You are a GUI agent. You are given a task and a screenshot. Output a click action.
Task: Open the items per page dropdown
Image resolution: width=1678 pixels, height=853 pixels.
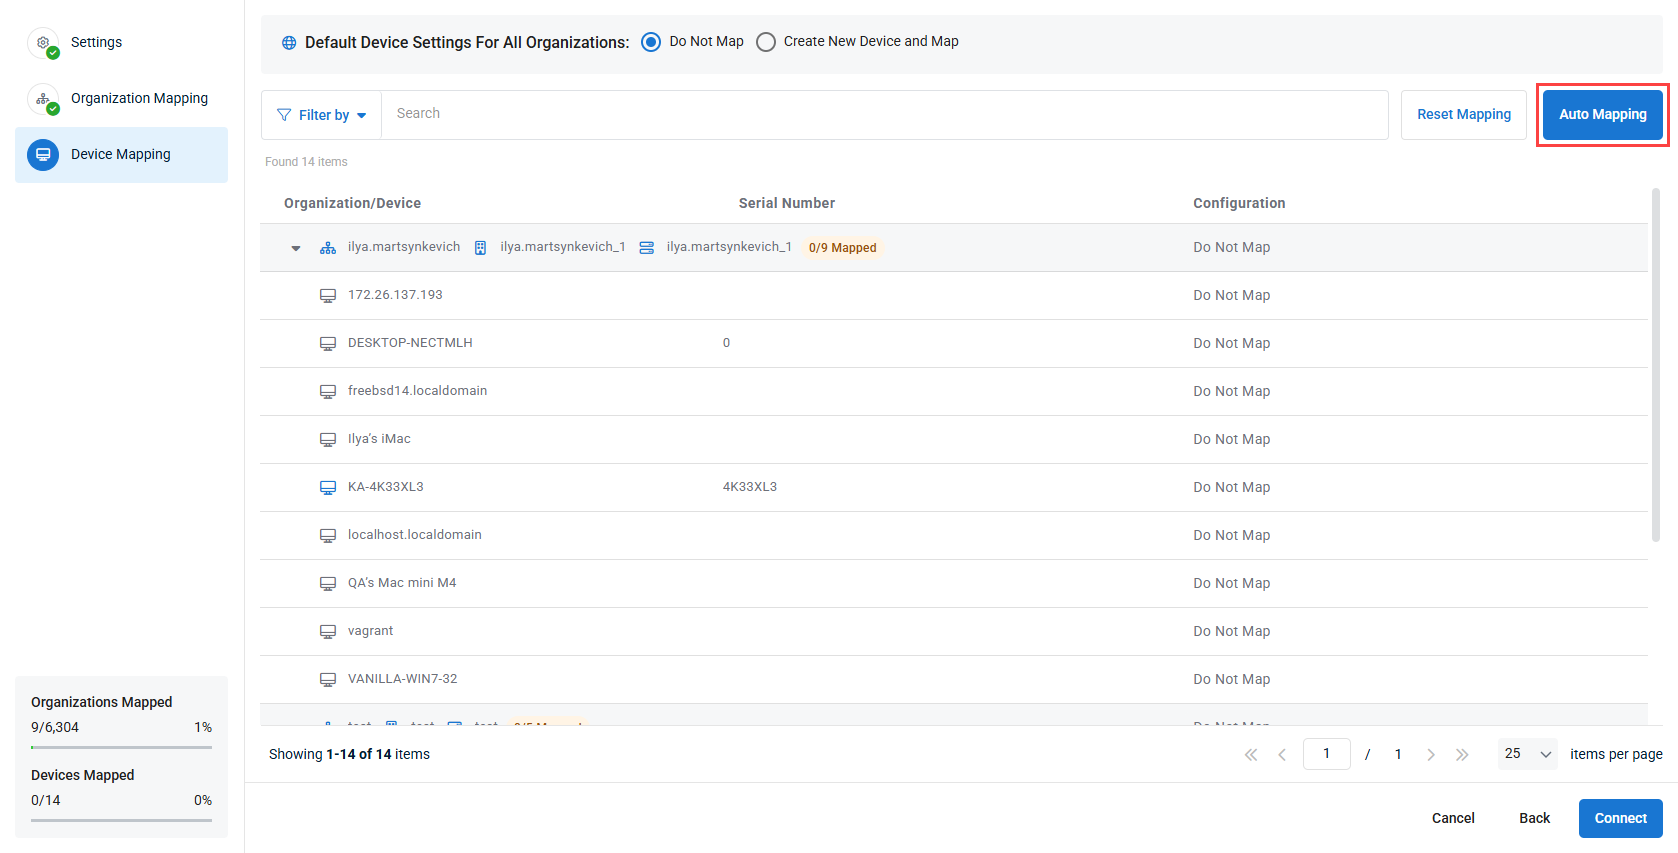coord(1527,754)
